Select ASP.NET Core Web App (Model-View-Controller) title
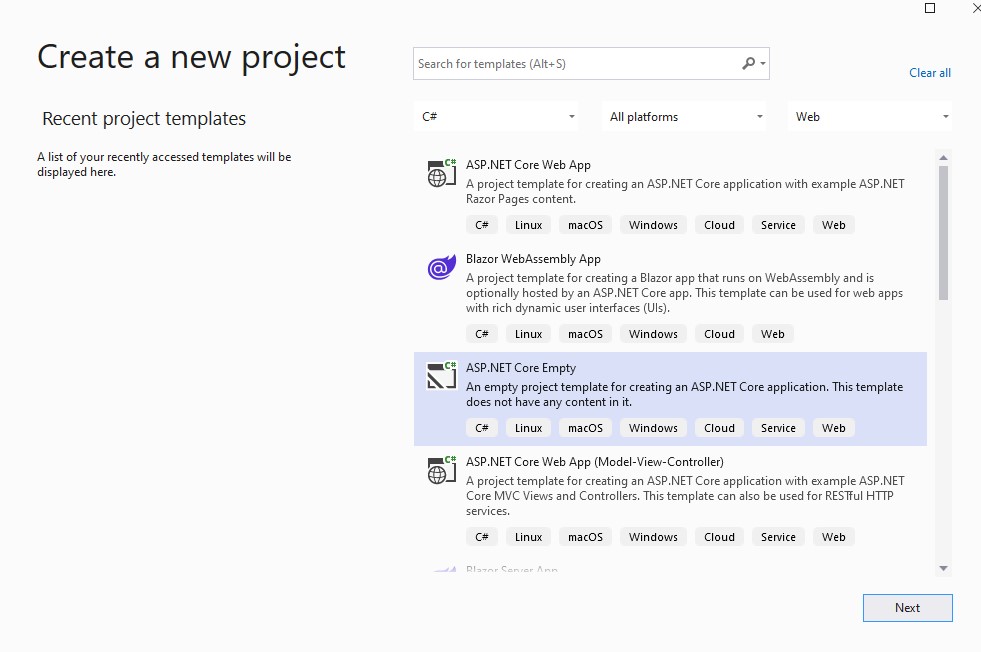Image resolution: width=981 pixels, height=652 pixels. pyautogui.click(x=594, y=462)
